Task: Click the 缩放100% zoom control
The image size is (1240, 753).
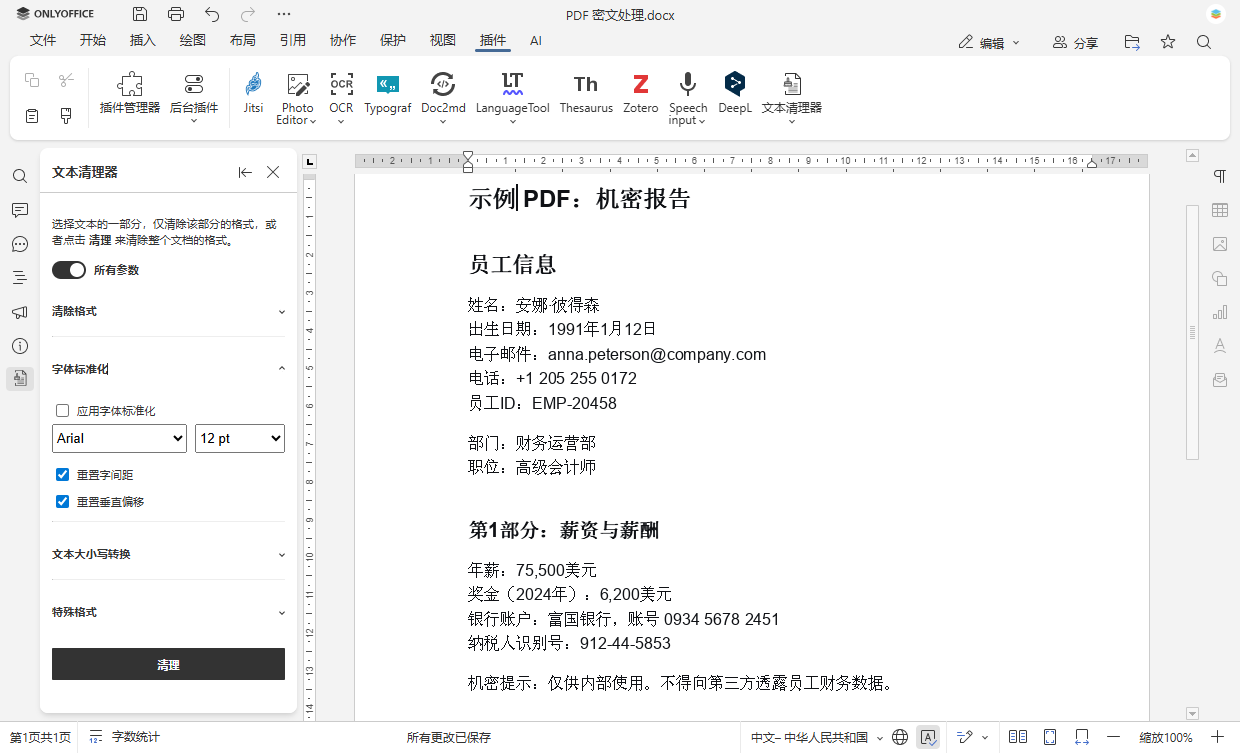Action: tap(1166, 737)
